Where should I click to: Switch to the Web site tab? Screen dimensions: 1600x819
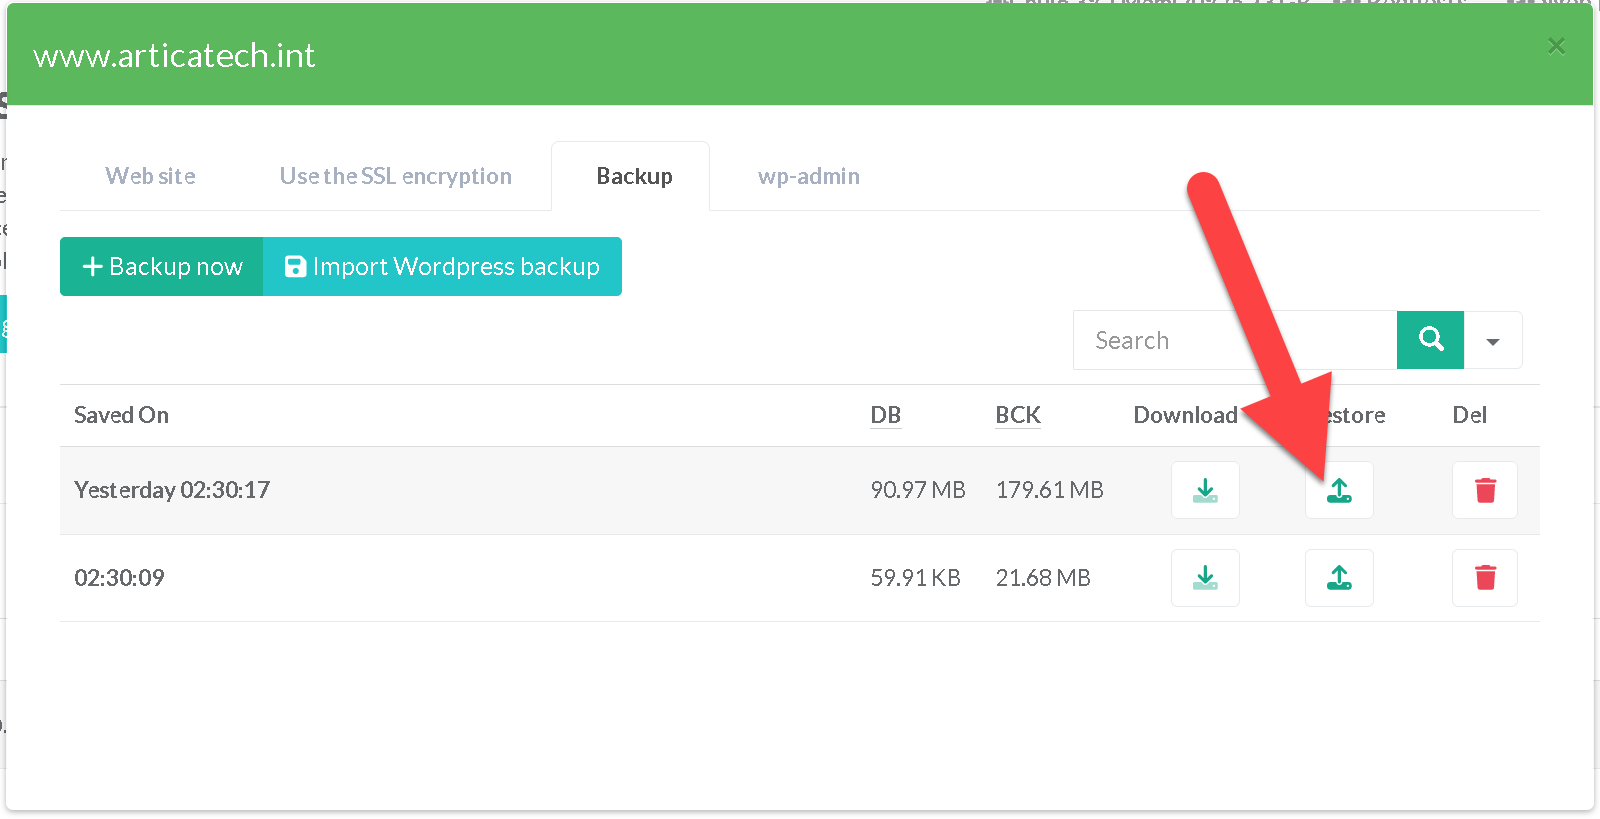(151, 176)
